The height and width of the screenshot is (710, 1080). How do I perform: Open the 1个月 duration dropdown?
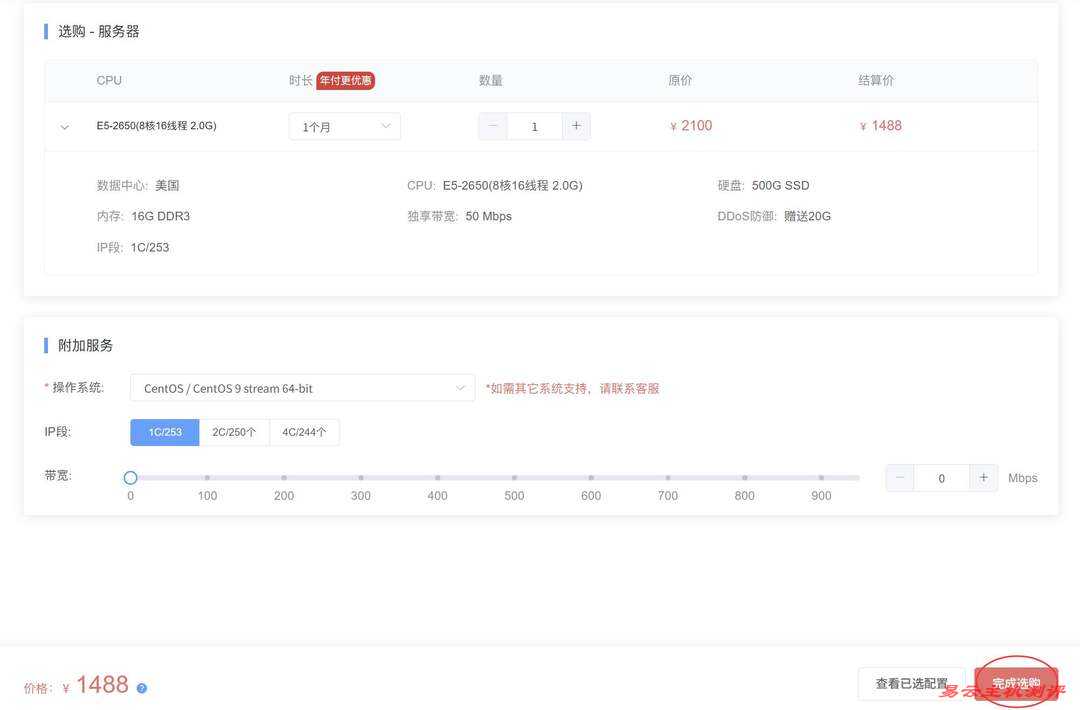pyautogui.click(x=344, y=126)
